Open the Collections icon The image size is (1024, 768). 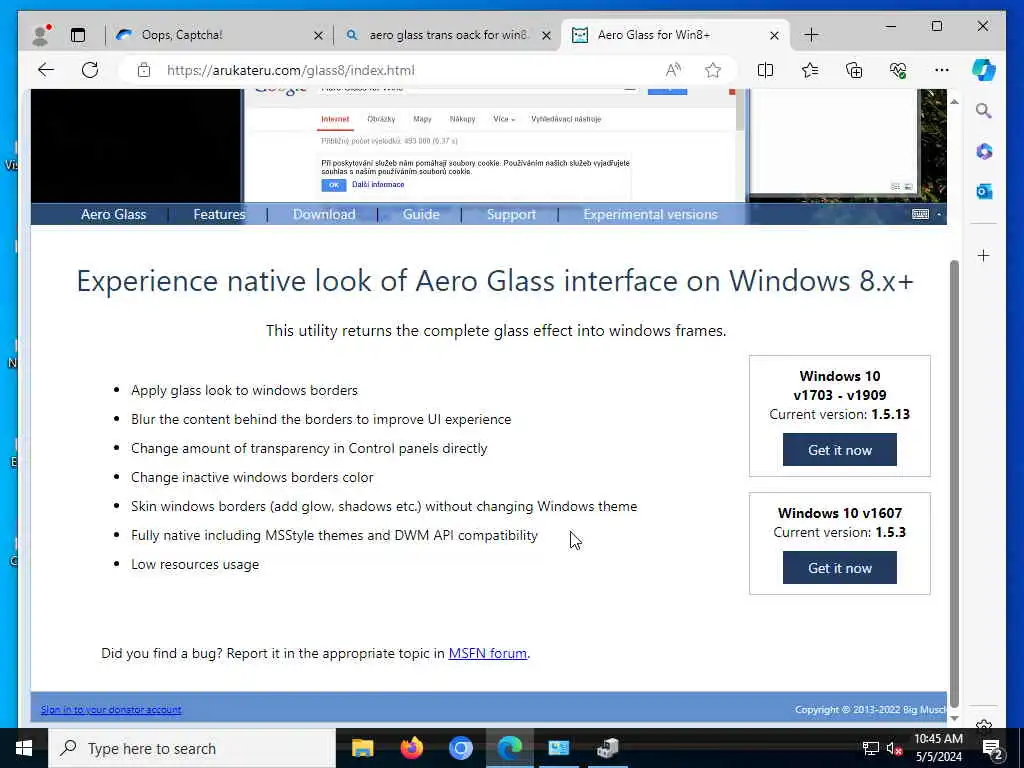pyautogui.click(x=854, y=70)
